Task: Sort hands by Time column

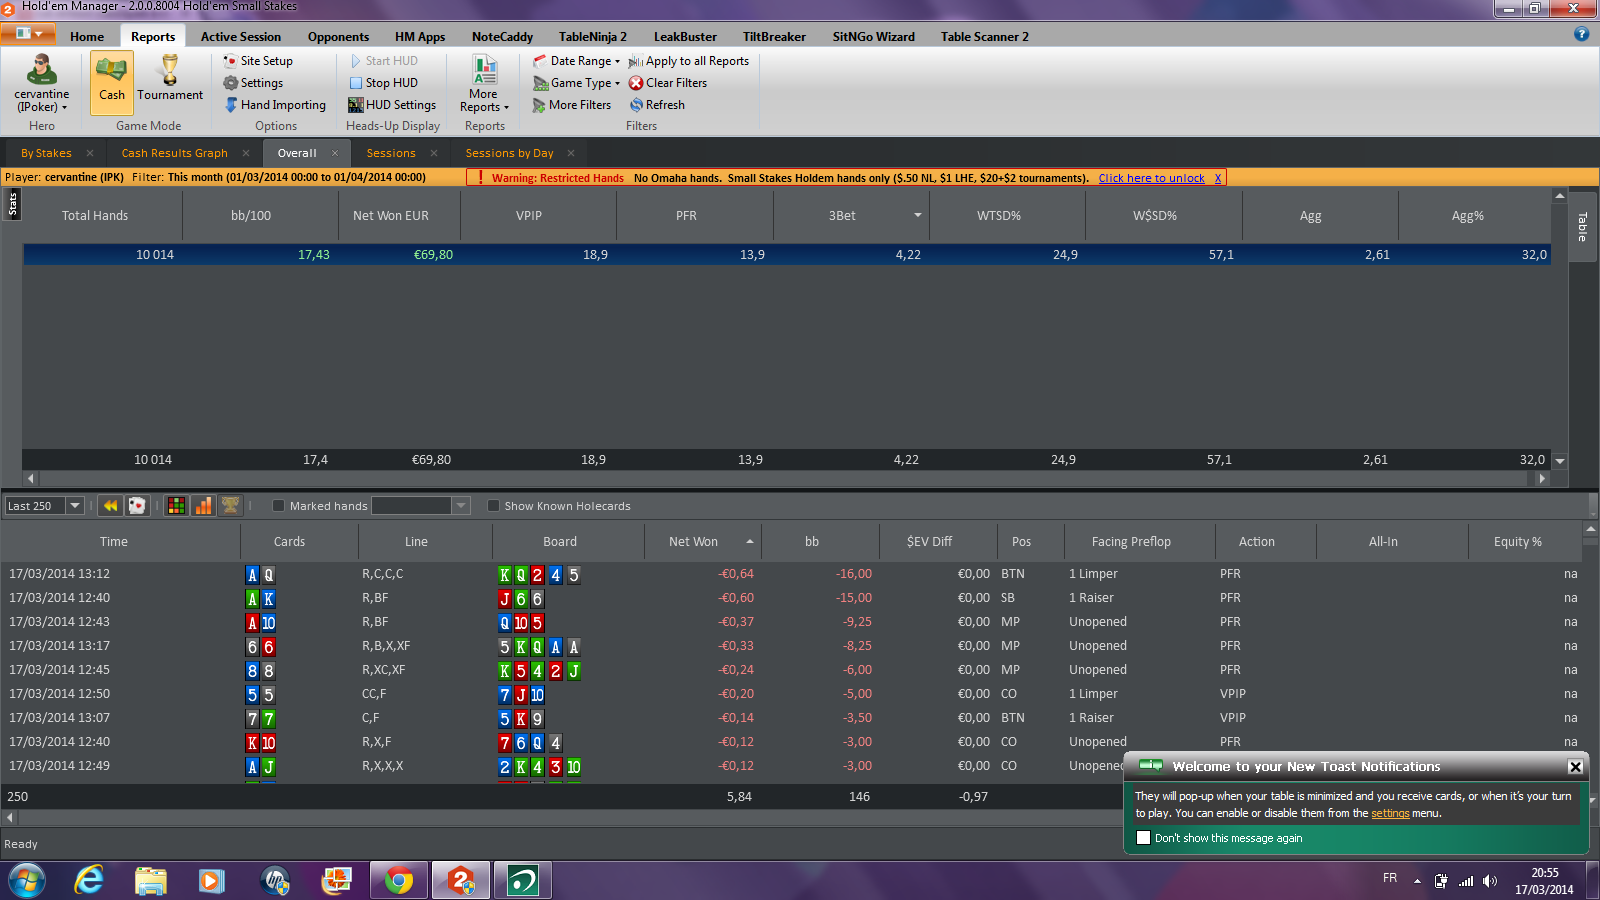Action: click(x=114, y=542)
